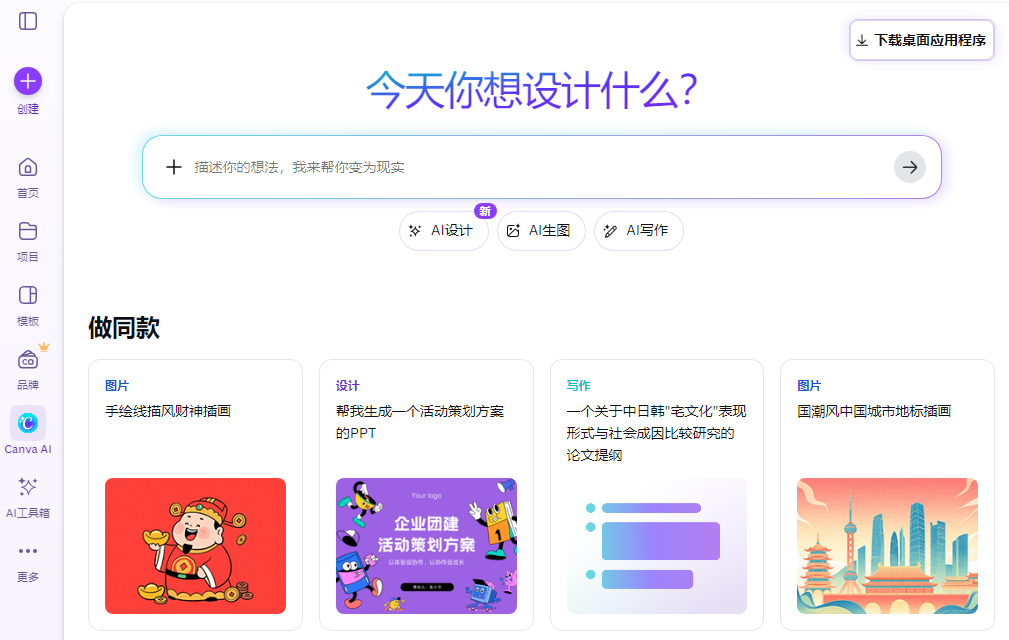Open the 企业团建活动策划方案 PPT card

tap(426, 545)
